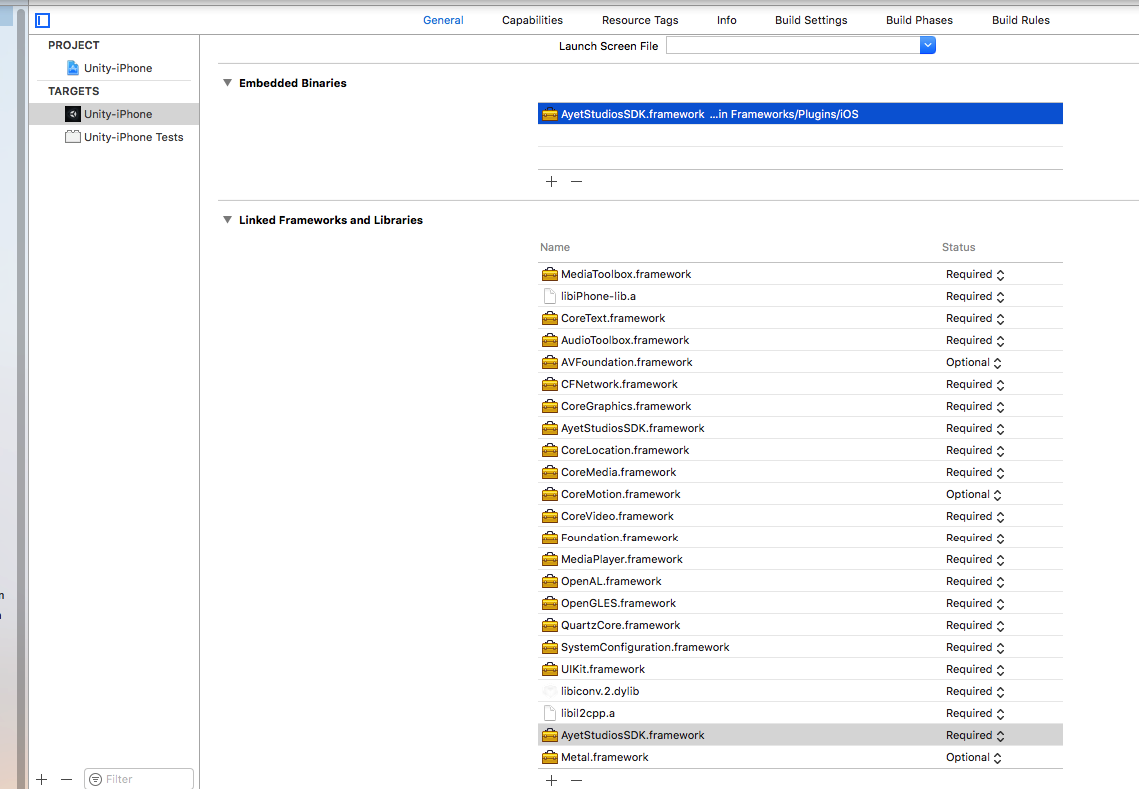Image resolution: width=1139 pixels, height=789 pixels.
Task: Sort linked frameworks by Name column header
Action: pyautogui.click(x=555, y=248)
